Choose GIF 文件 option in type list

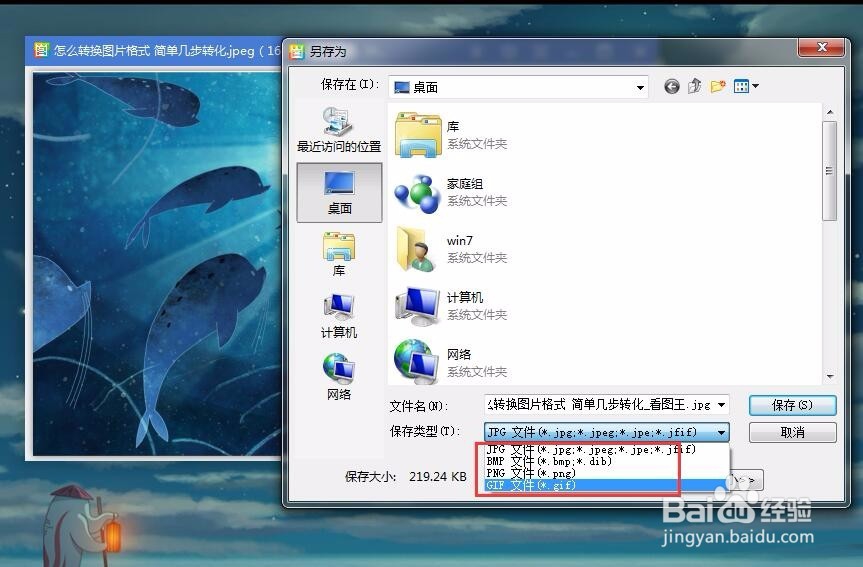[x=607, y=485]
